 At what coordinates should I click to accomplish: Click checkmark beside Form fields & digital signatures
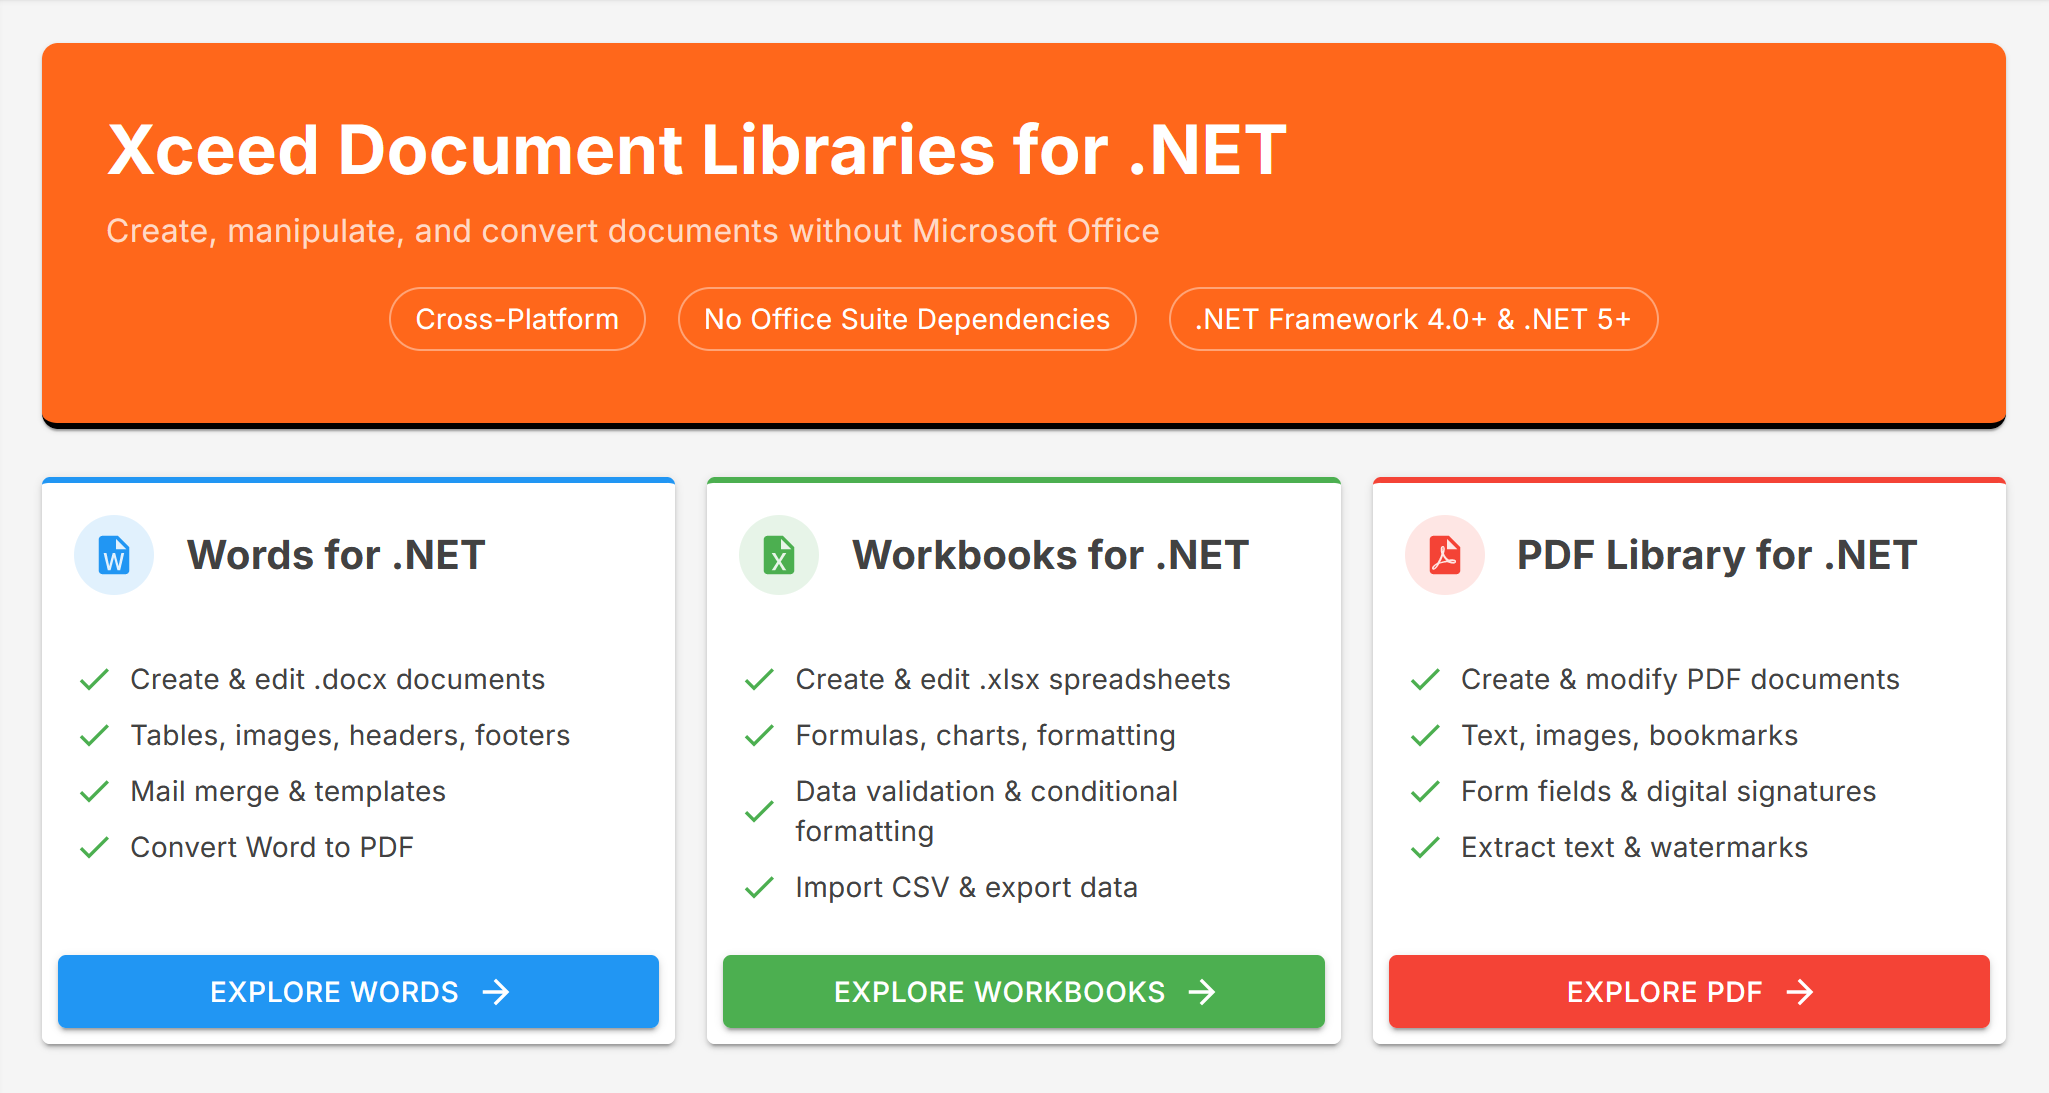(x=1425, y=792)
